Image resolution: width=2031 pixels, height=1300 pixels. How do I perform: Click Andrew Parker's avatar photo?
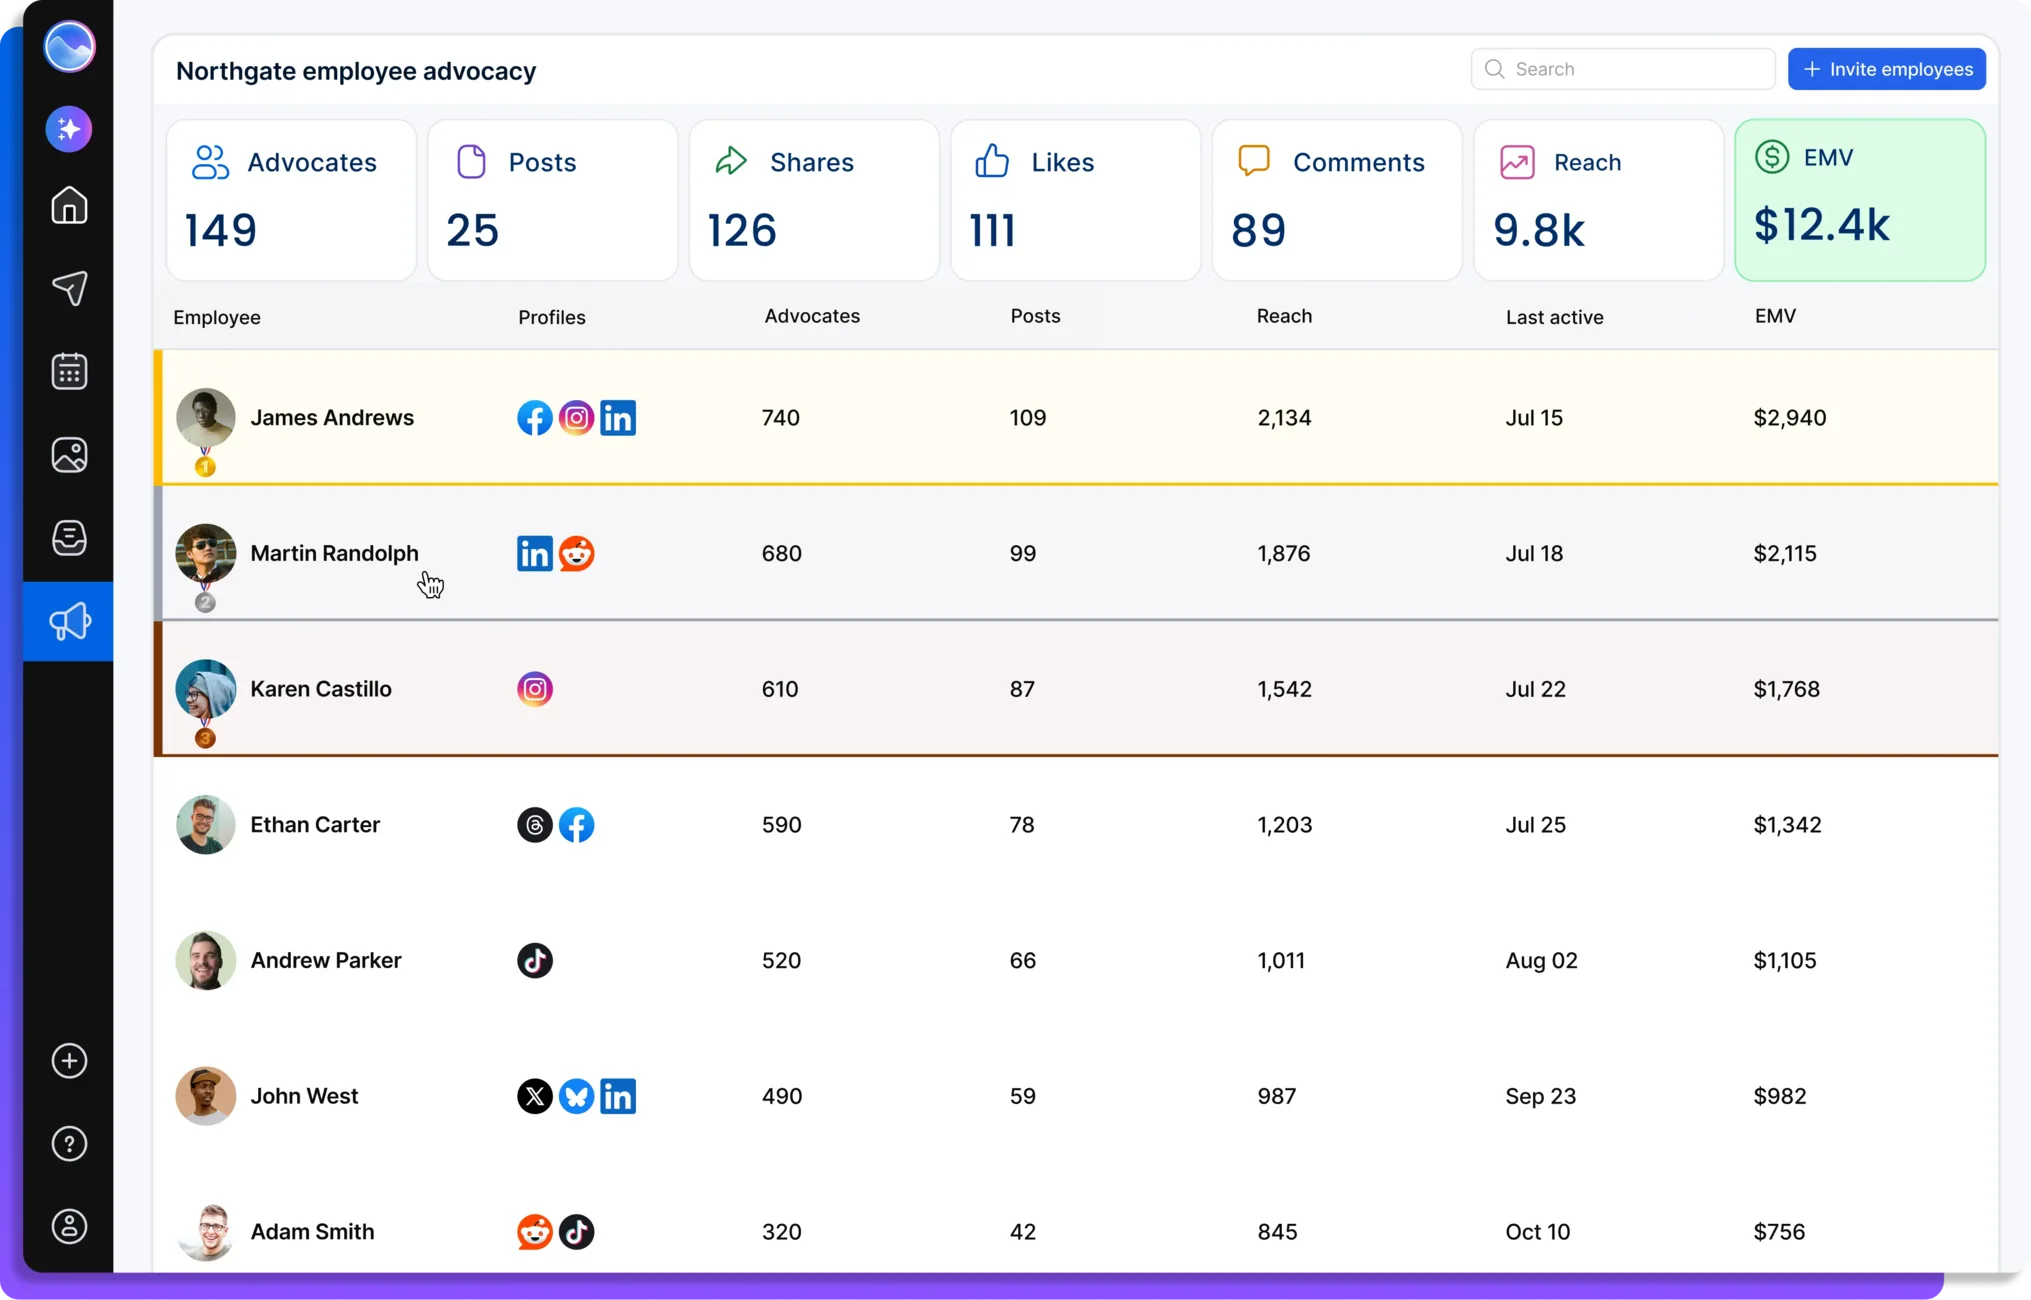pyautogui.click(x=206, y=960)
